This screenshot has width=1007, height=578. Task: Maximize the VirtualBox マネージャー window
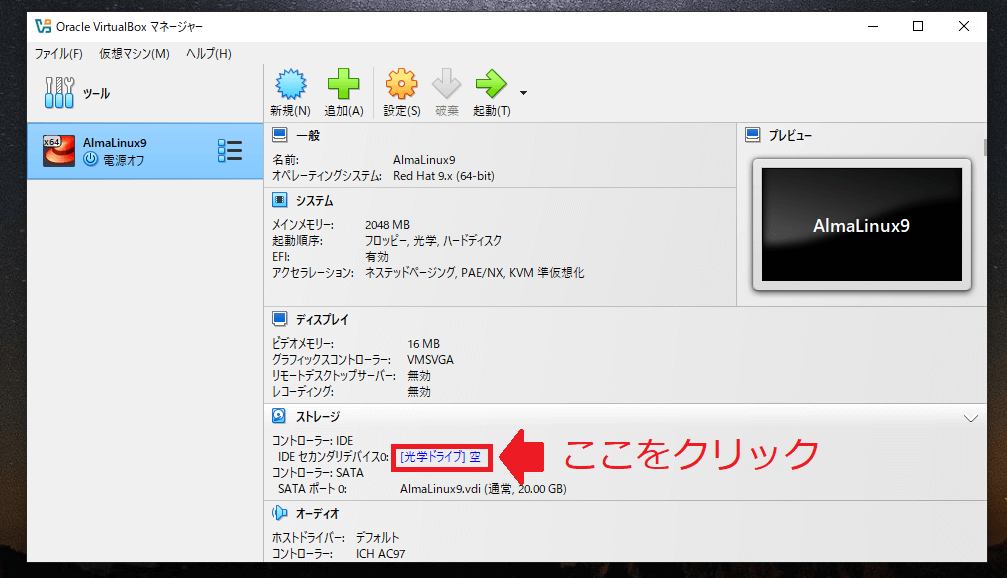(918, 26)
